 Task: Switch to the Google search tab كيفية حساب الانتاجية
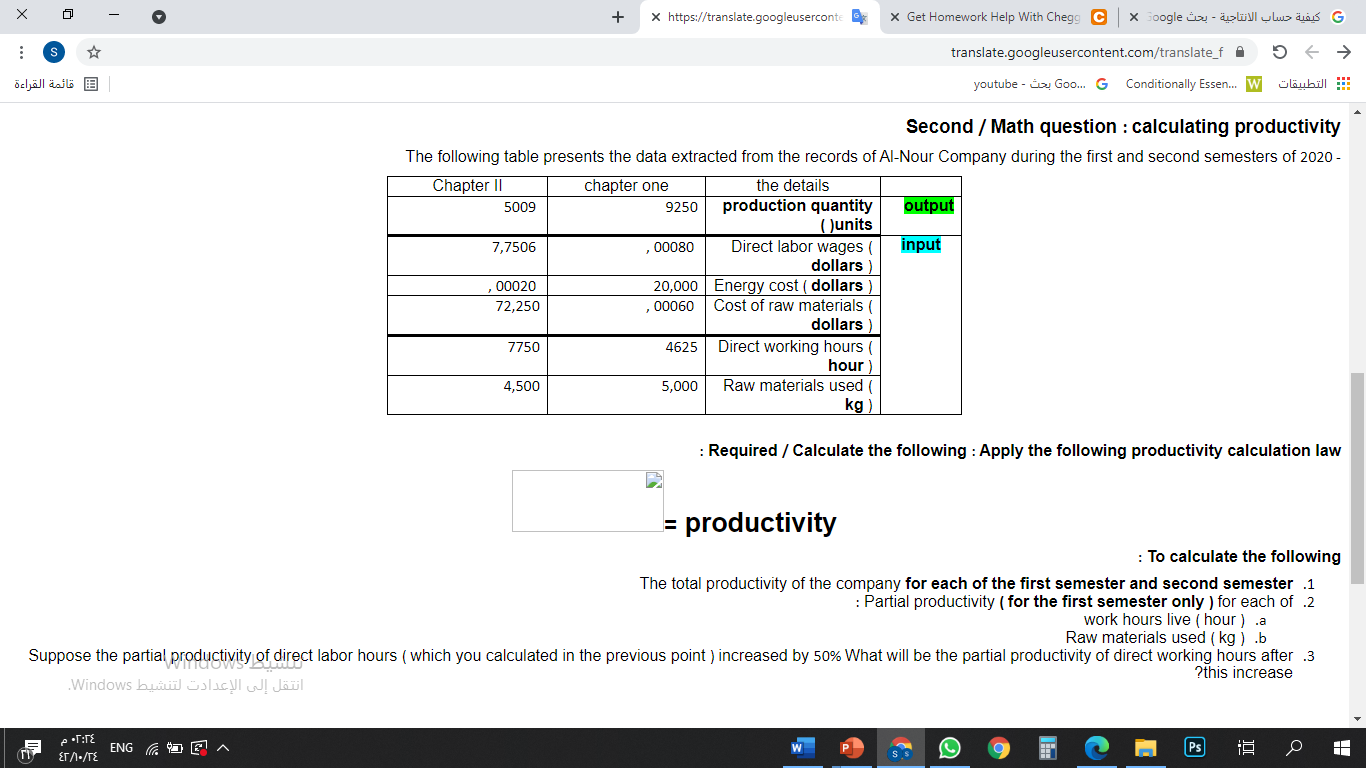click(1239, 17)
